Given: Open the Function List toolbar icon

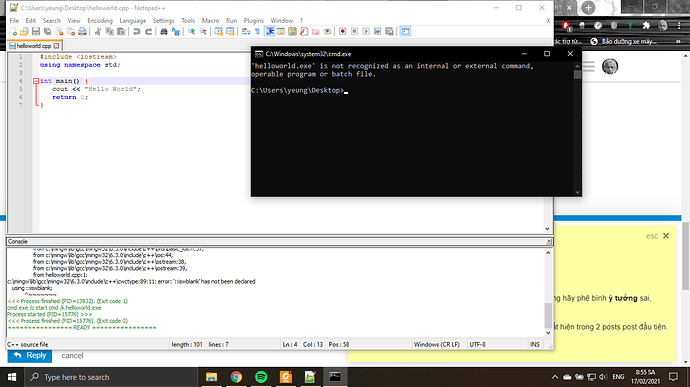Looking at the screenshot, I should point(304,32).
